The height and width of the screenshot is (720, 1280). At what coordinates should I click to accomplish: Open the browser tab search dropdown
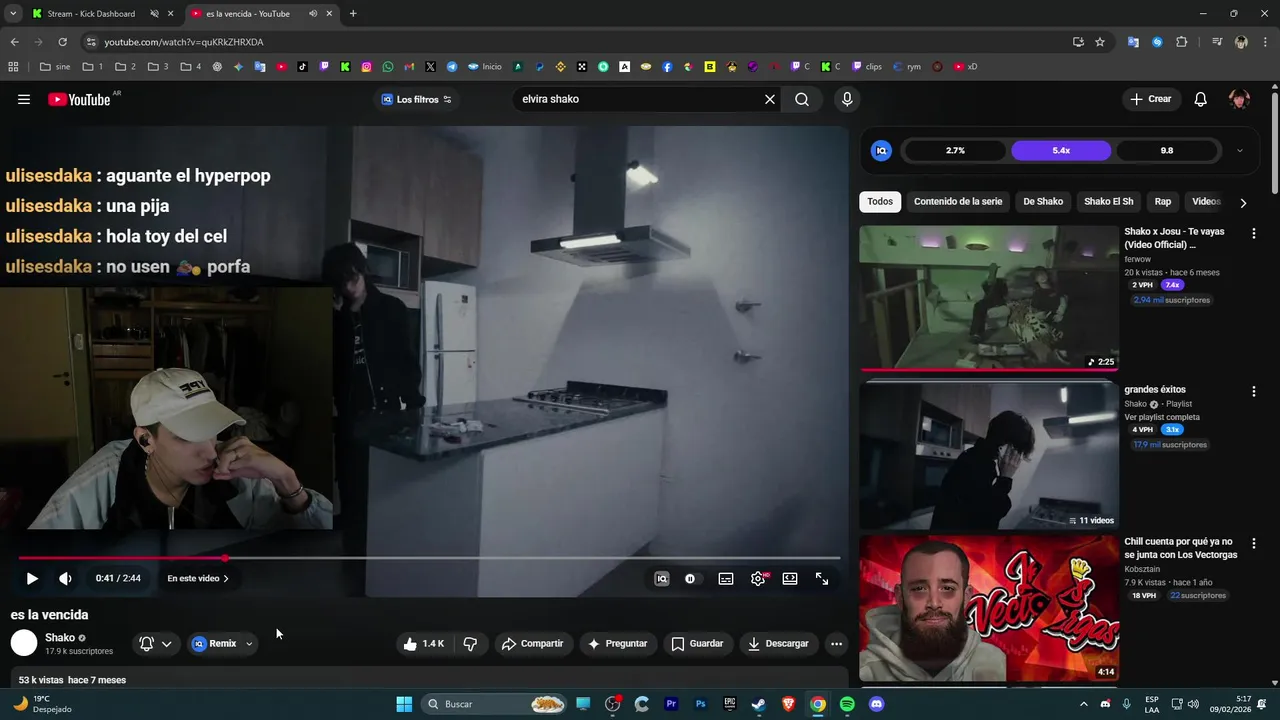pos(12,14)
